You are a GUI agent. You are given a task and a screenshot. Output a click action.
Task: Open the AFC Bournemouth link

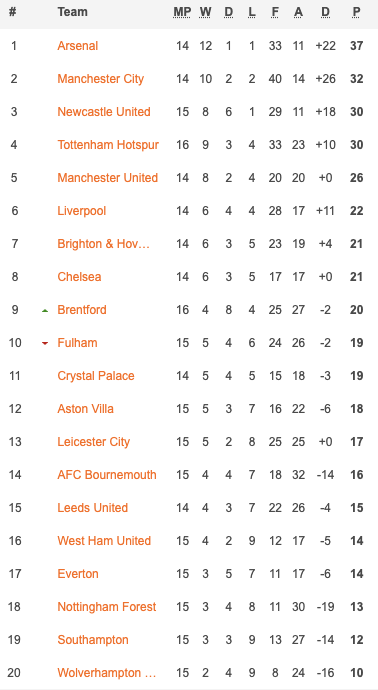106,475
